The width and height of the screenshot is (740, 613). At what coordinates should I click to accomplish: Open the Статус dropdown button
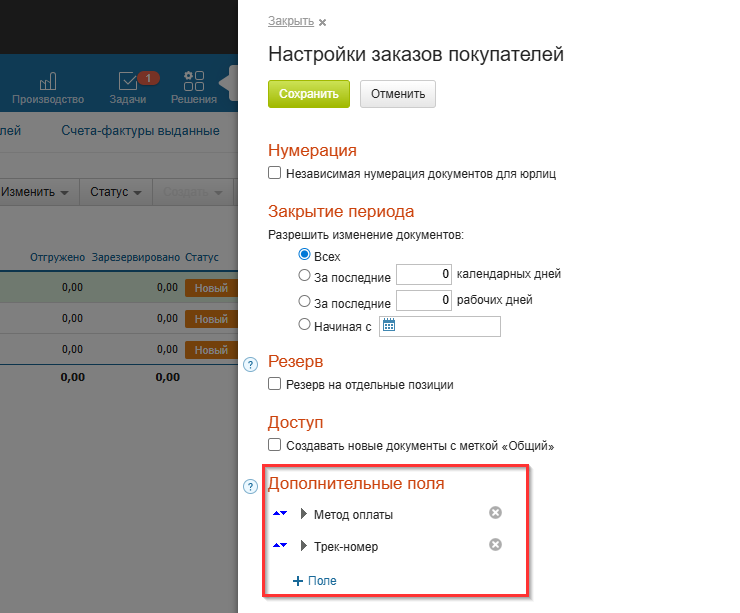tap(116, 192)
